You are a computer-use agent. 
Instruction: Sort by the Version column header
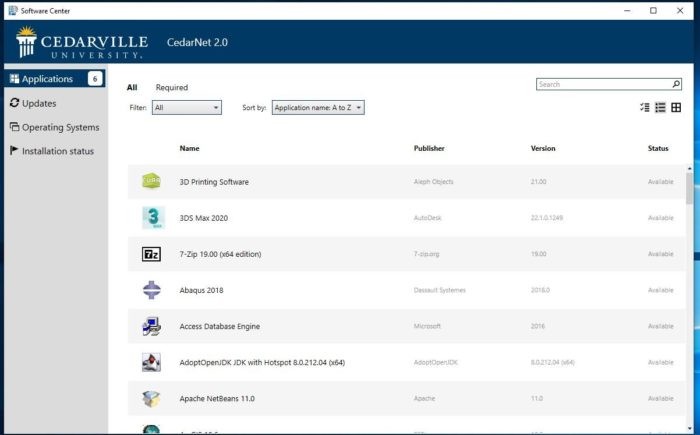[x=543, y=148]
